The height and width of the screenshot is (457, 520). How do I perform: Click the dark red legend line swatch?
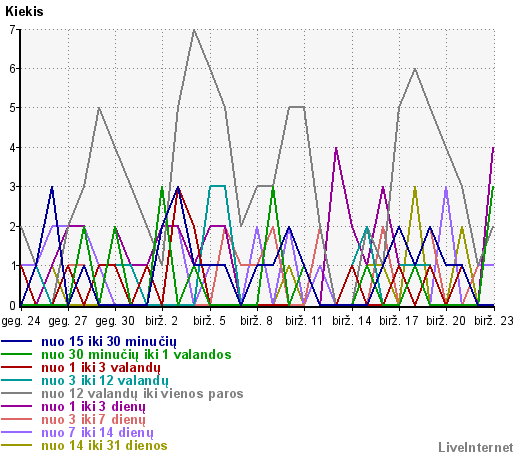click(x=17, y=367)
